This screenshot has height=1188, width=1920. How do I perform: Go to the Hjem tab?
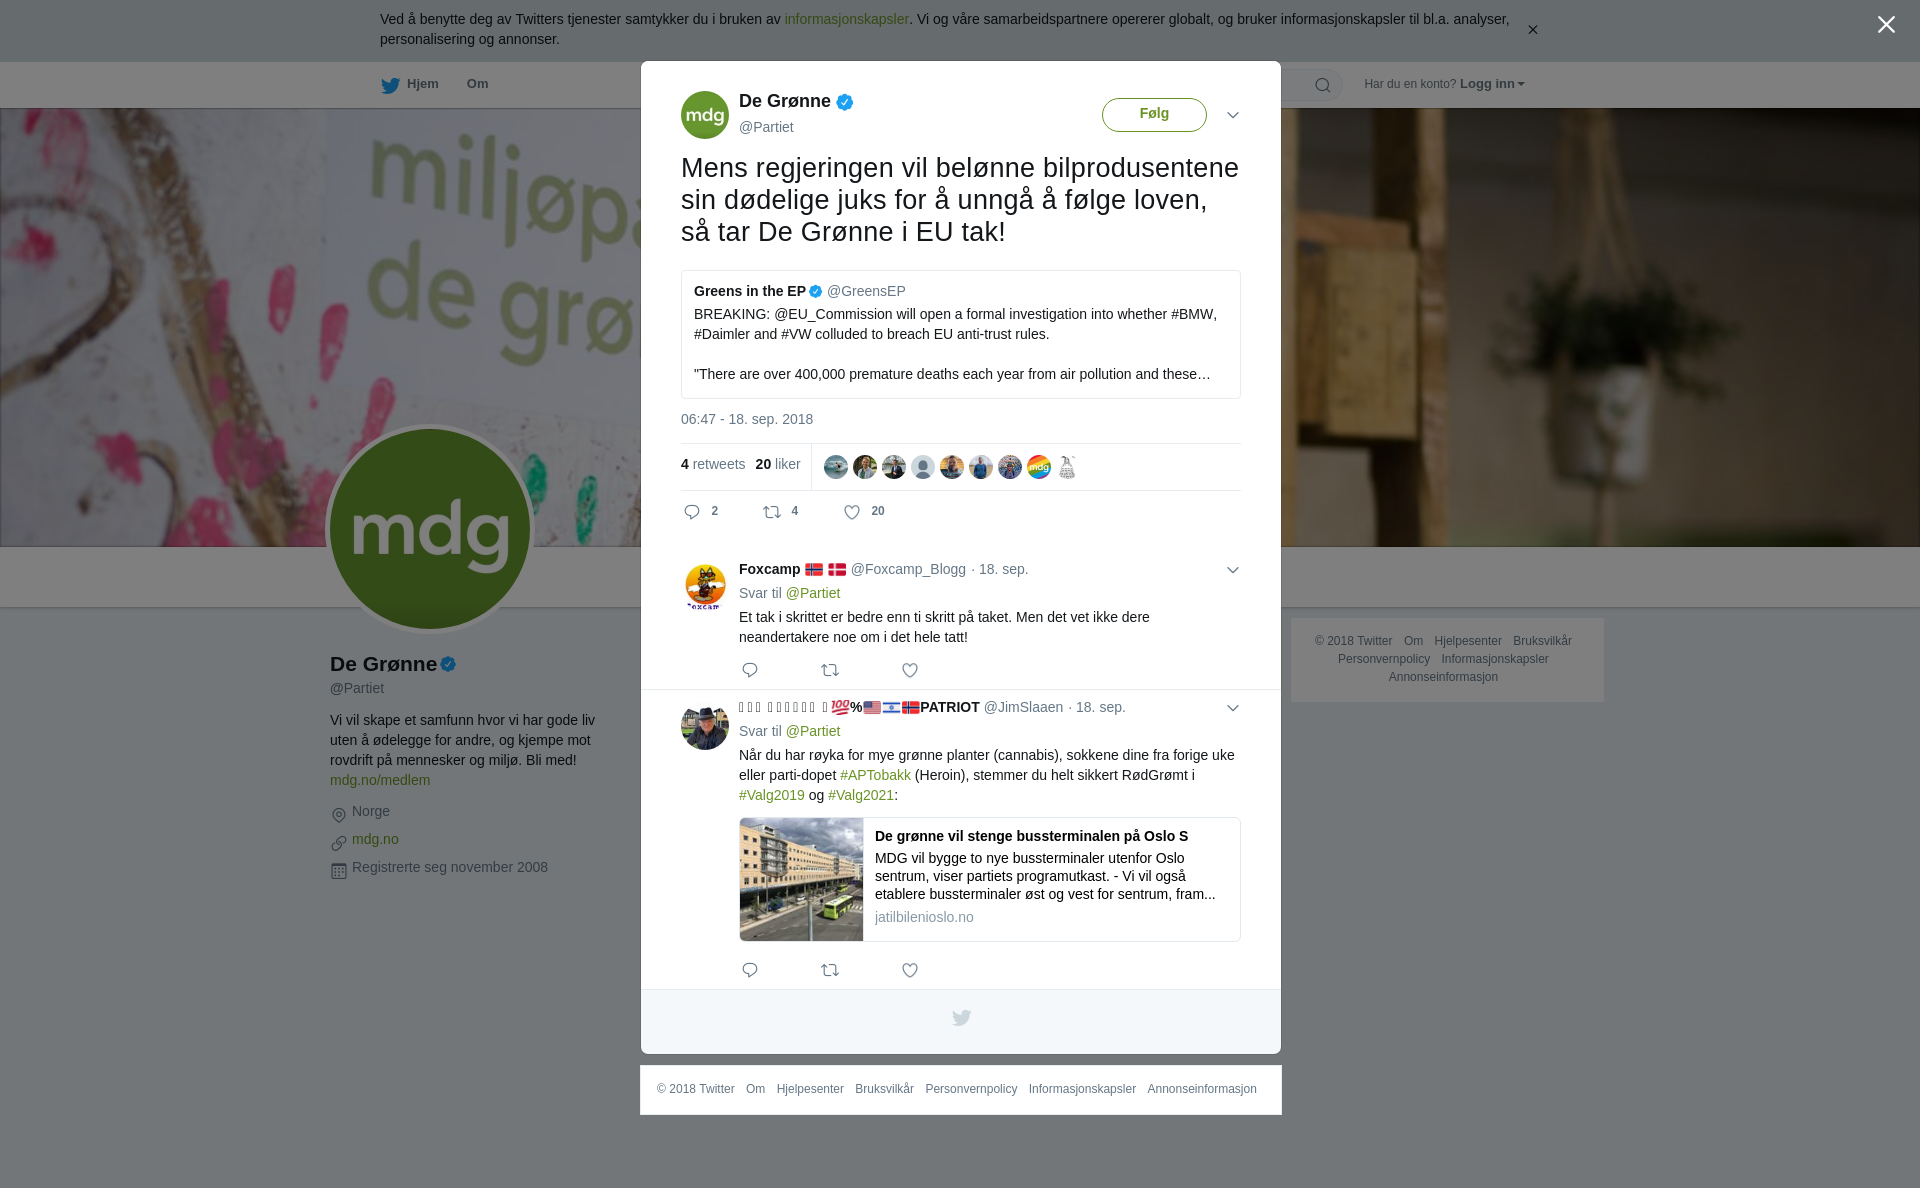click(x=410, y=85)
